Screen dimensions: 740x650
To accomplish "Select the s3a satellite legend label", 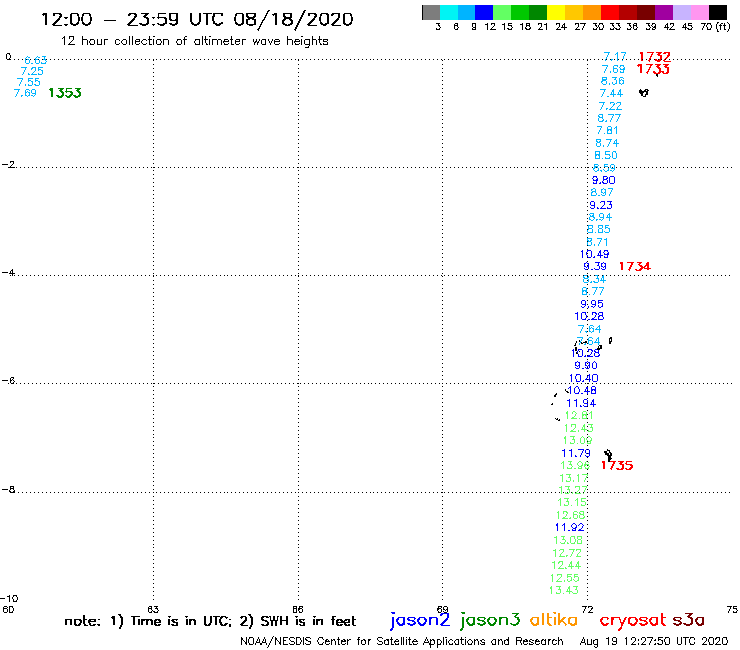I will pos(688,621).
